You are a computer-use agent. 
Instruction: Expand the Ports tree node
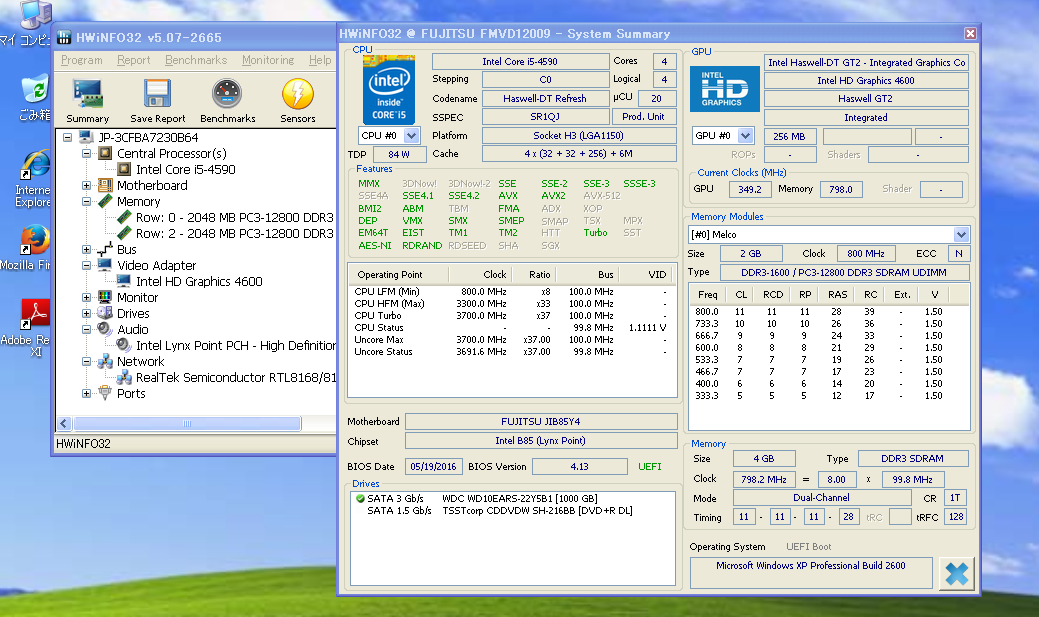pyautogui.click(x=86, y=394)
